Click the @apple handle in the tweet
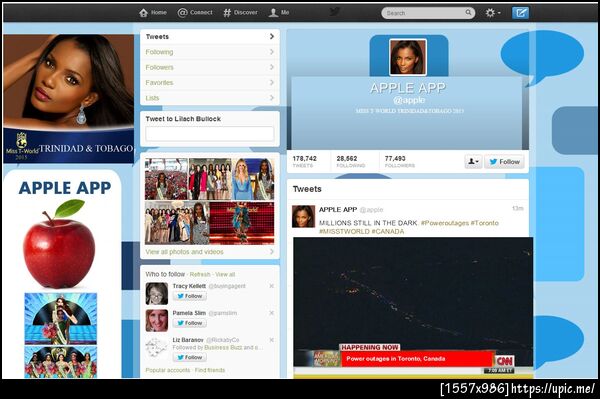The width and height of the screenshot is (600, 399). 371,210
